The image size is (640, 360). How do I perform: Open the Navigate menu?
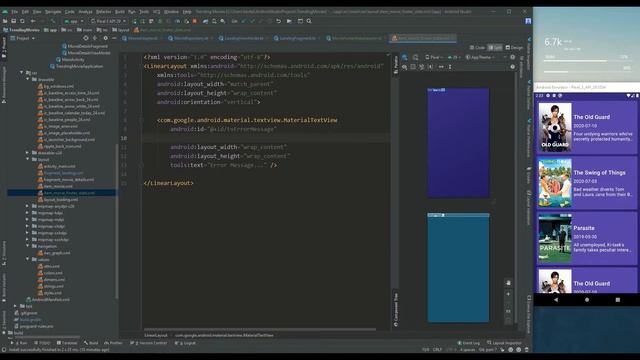point(53,12)
